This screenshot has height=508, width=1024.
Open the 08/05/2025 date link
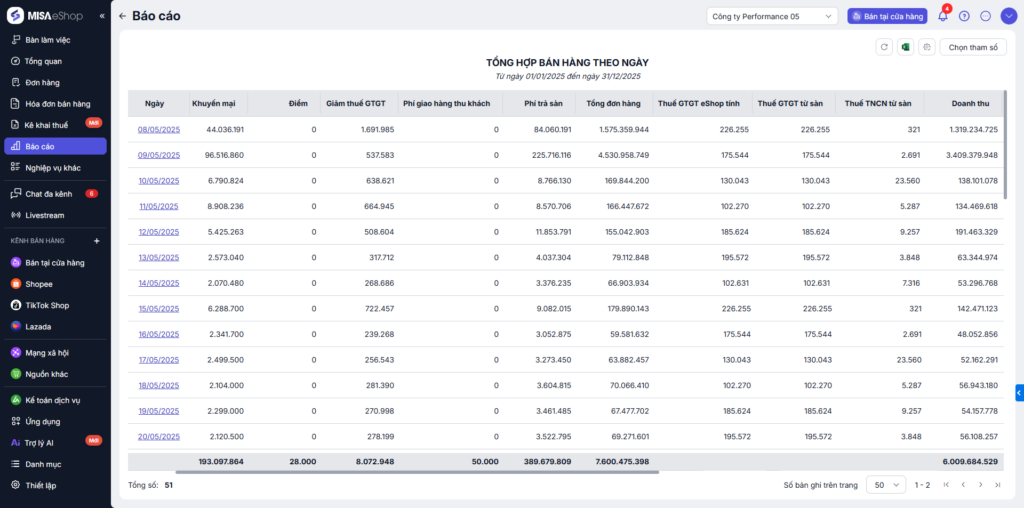point(158,129)
